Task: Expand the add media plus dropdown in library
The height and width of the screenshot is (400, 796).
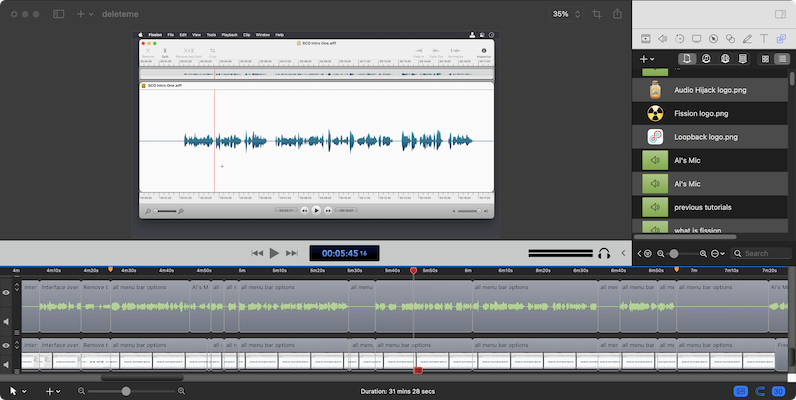Action: (x=646, y=59)
